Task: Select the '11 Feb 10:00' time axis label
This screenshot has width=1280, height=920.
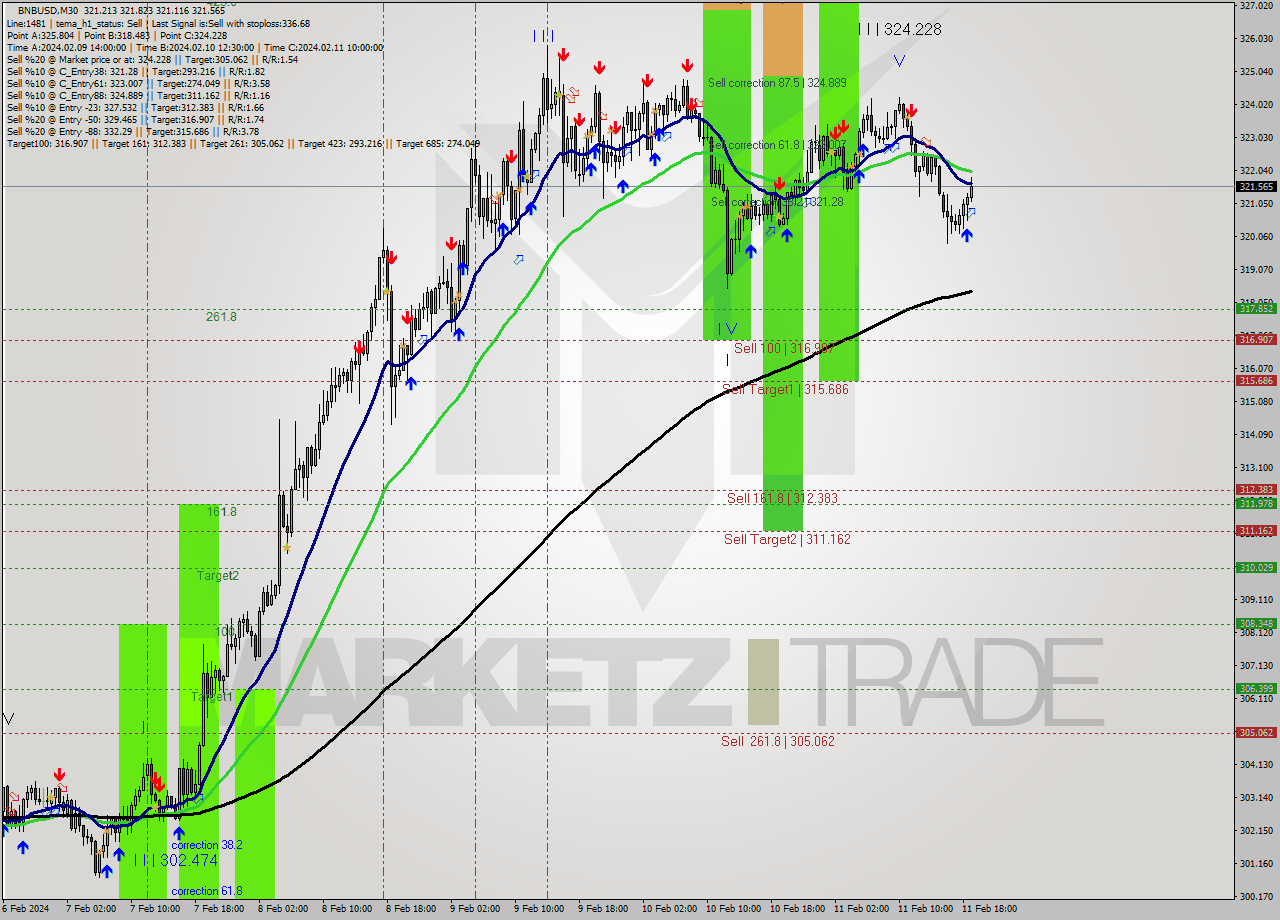Action: tap(925, 909)
